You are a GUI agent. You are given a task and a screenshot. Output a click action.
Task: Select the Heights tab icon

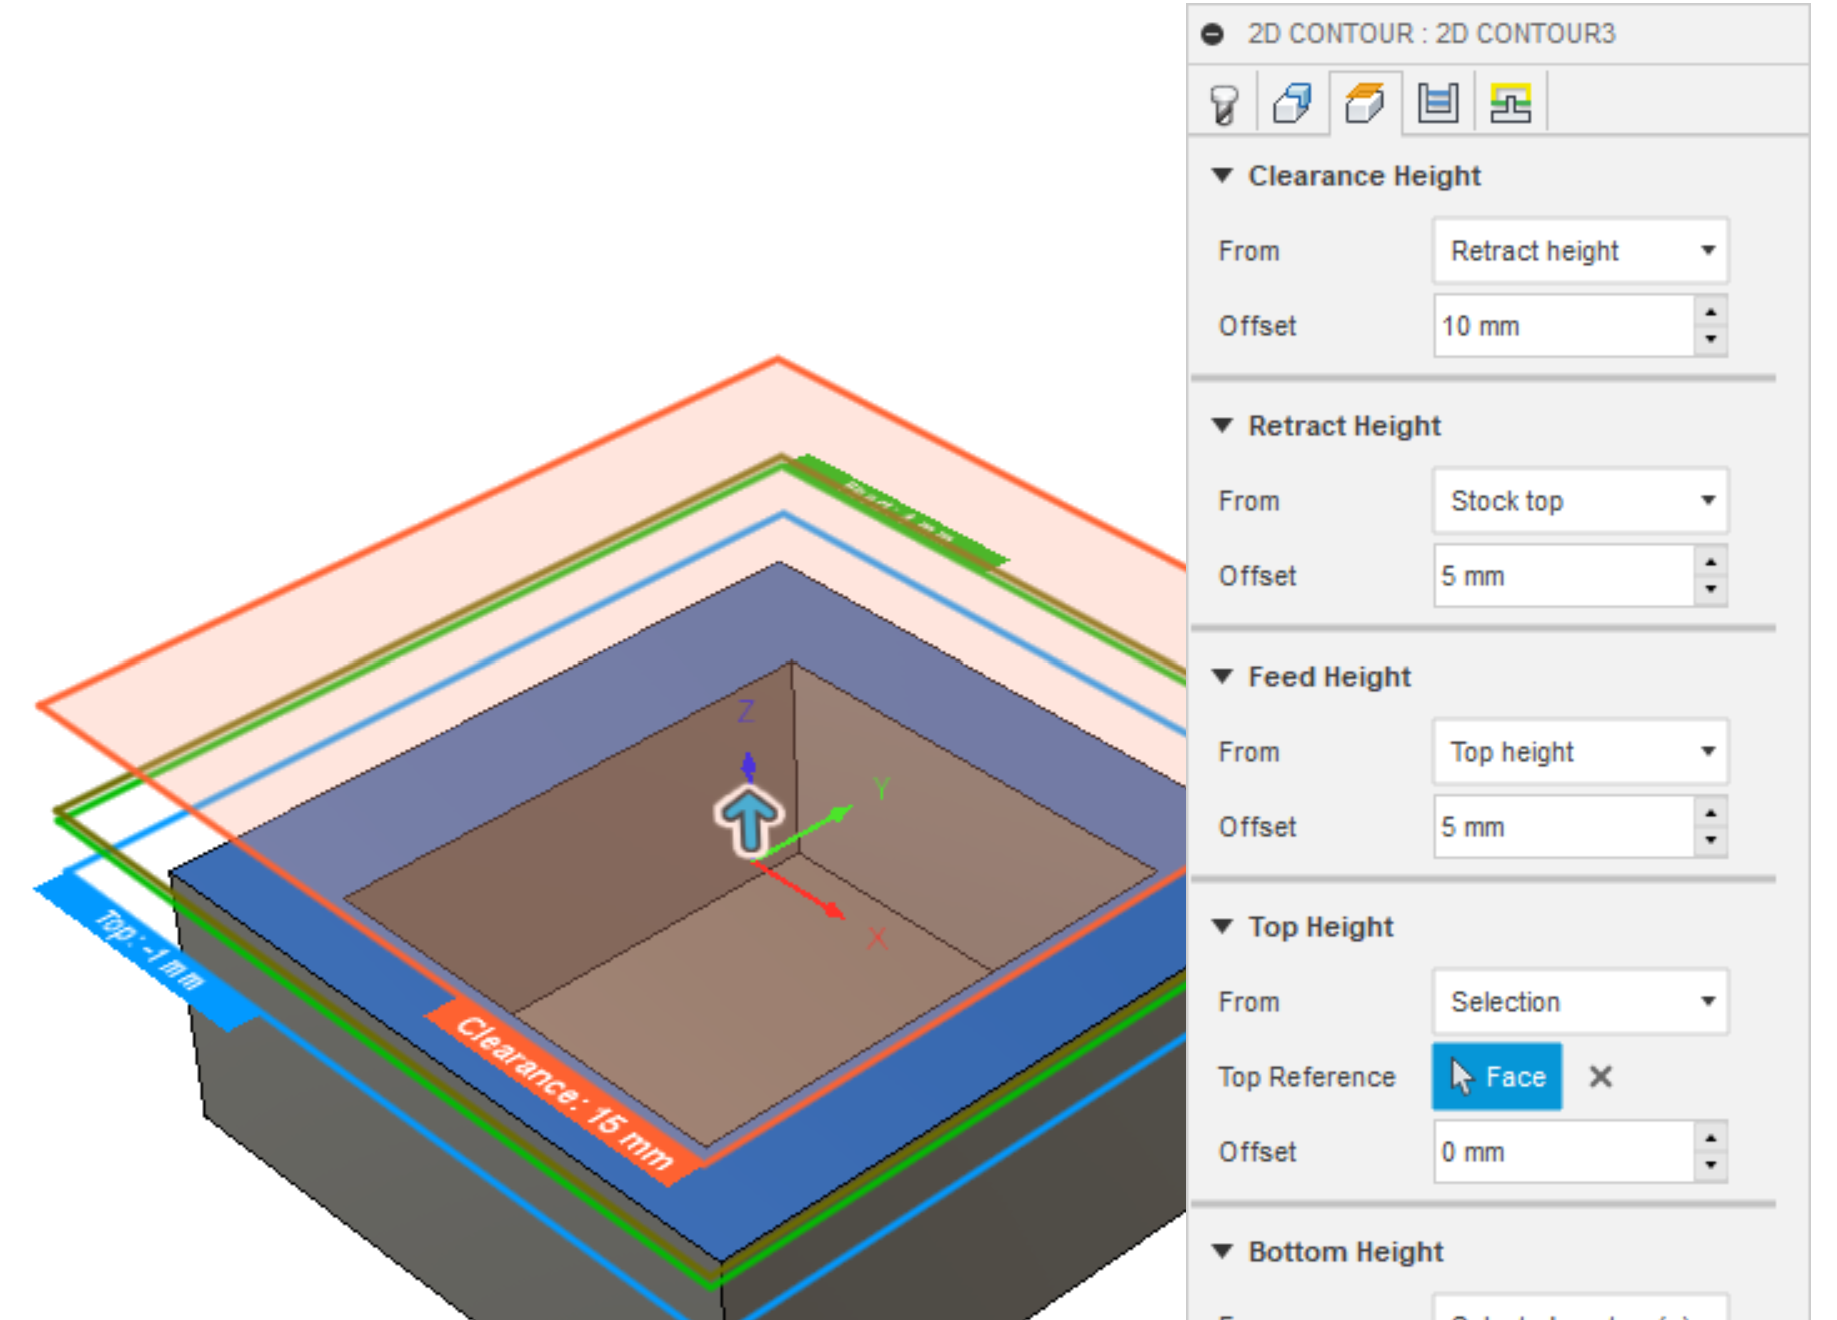point(1364,103)
